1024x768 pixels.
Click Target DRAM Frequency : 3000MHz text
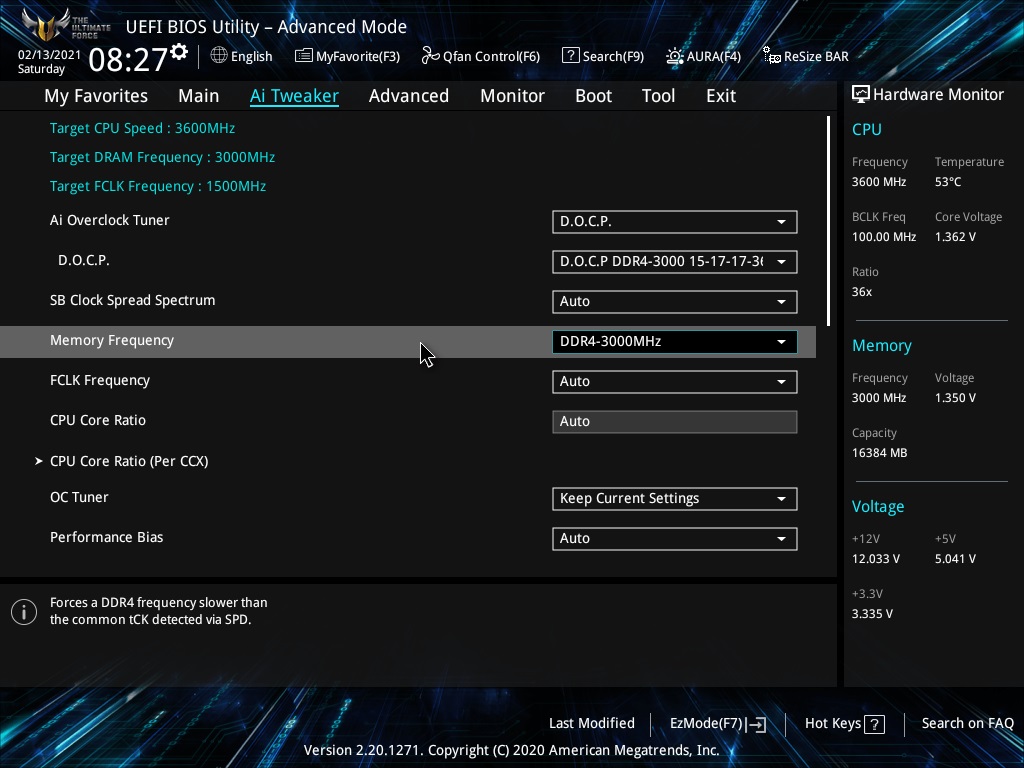pos(163,157)
